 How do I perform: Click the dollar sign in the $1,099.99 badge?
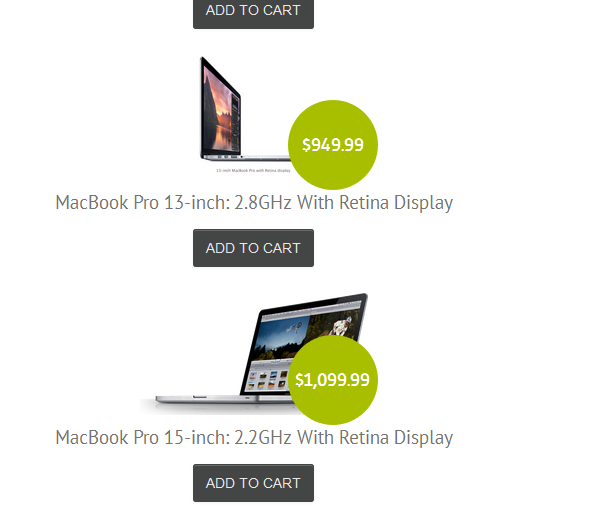click(299, 380)
